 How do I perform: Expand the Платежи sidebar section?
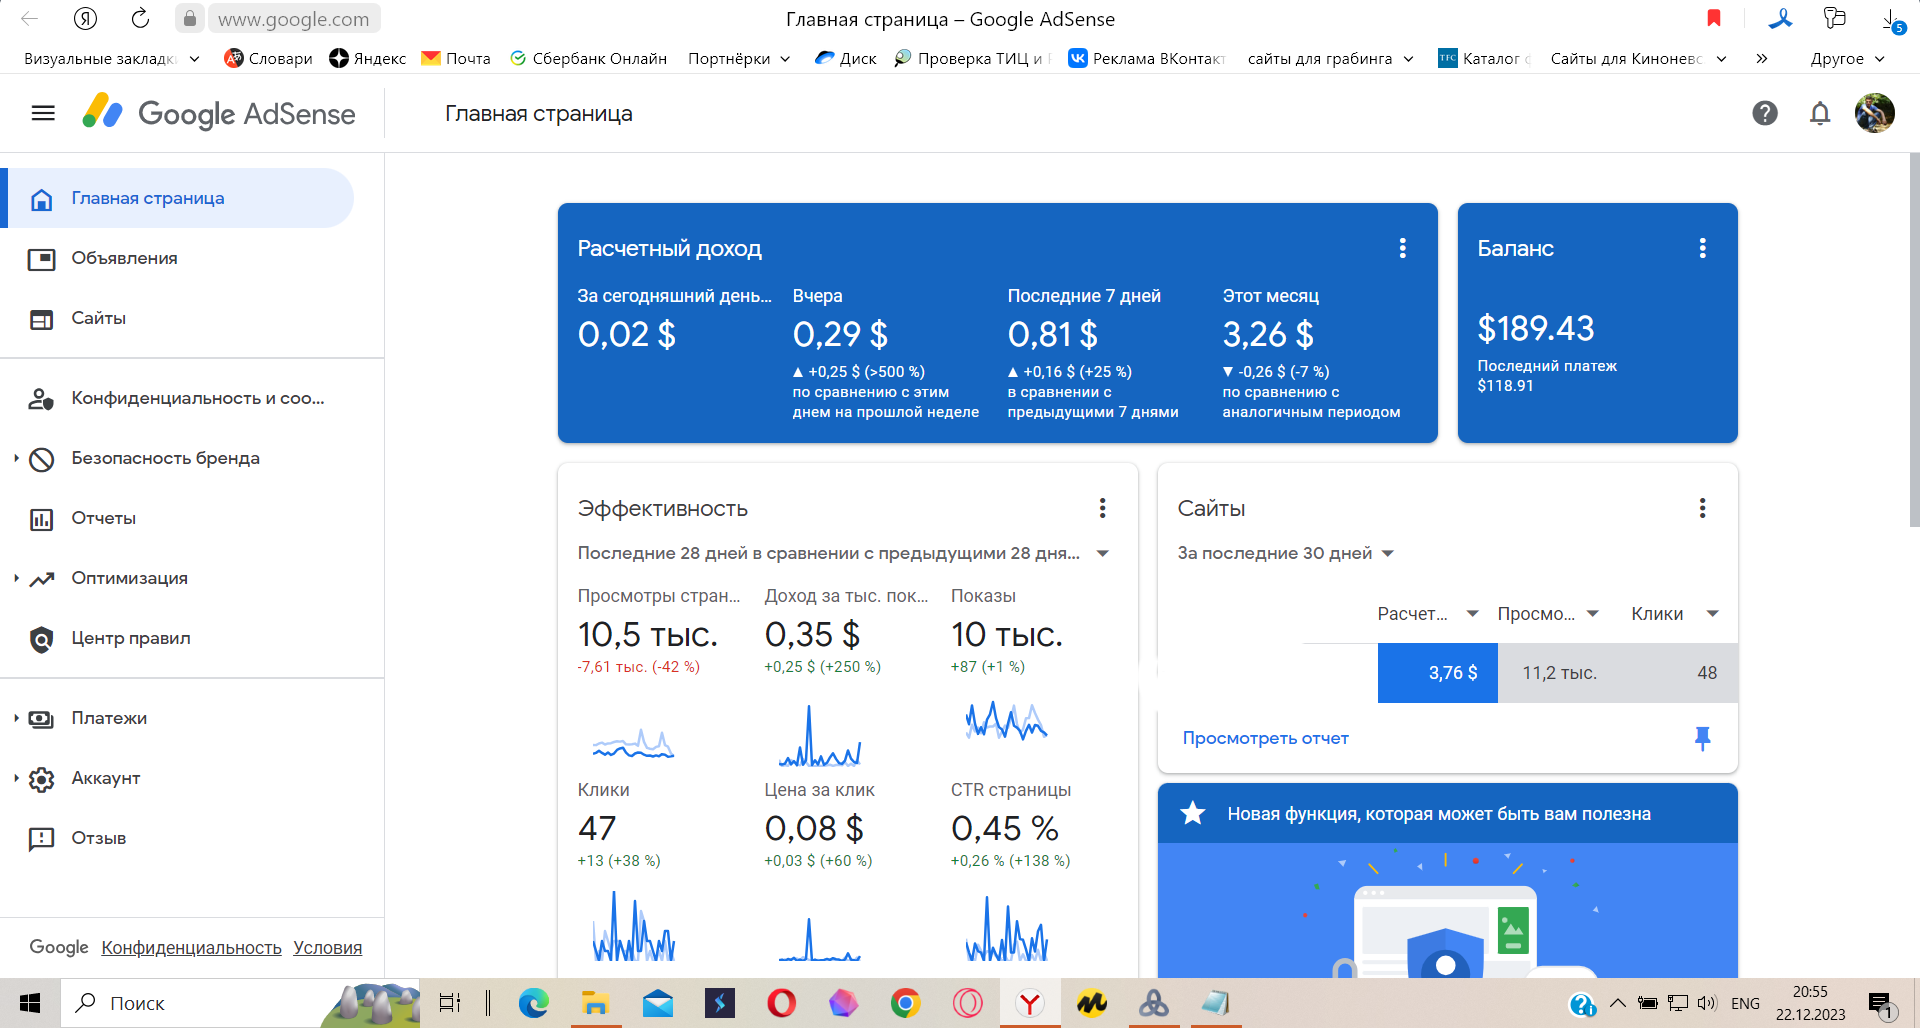tap(16, 718)
